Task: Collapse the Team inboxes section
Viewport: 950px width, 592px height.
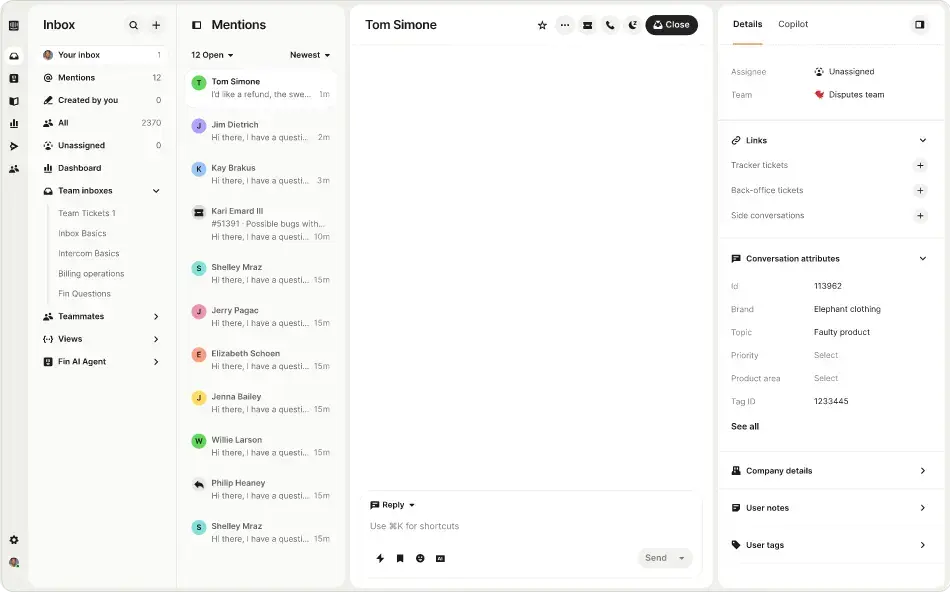Action: (x=156, y=191)
